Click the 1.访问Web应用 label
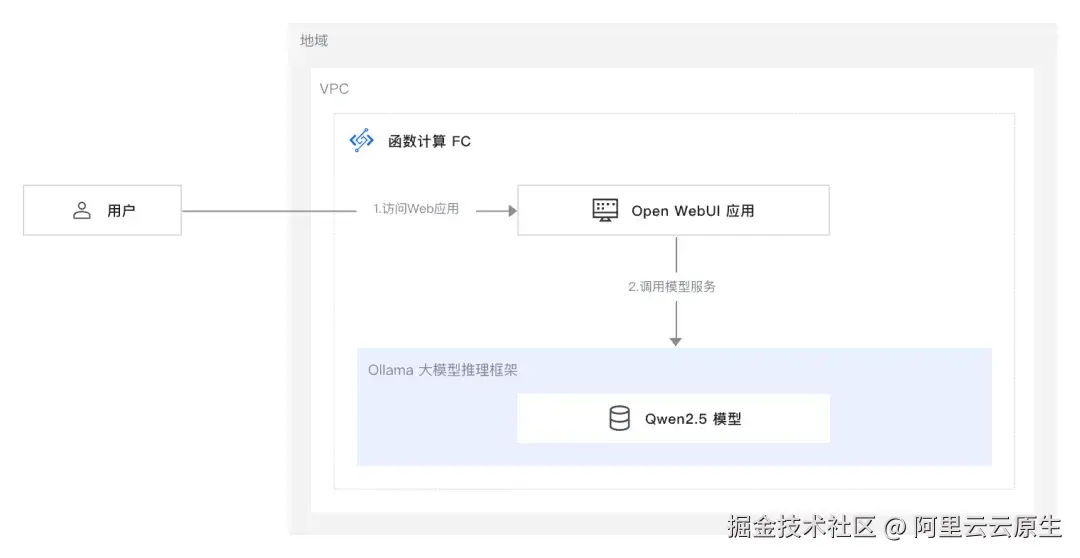 416,209
